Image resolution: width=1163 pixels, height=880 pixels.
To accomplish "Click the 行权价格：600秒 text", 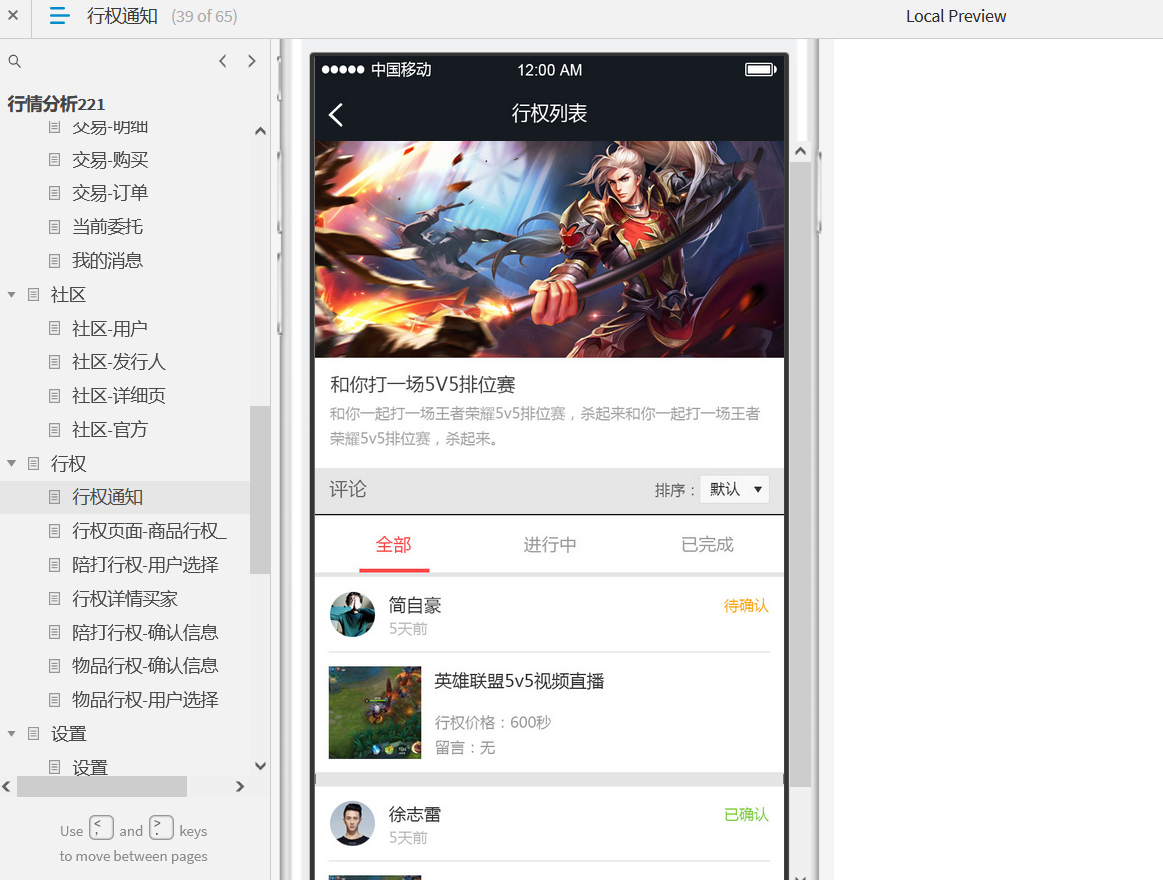I will 492,723.
